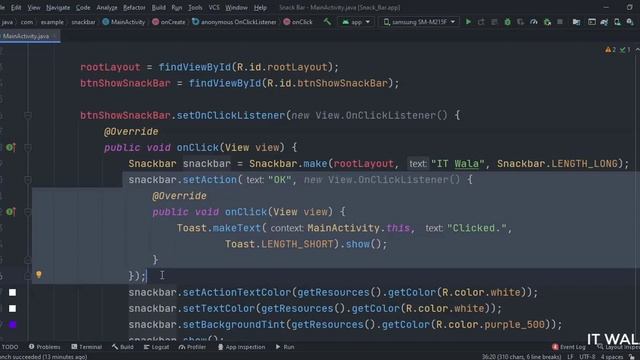This screenshot has width=640, height=360.
Task: Open the View menu
Action: point(34,7)
